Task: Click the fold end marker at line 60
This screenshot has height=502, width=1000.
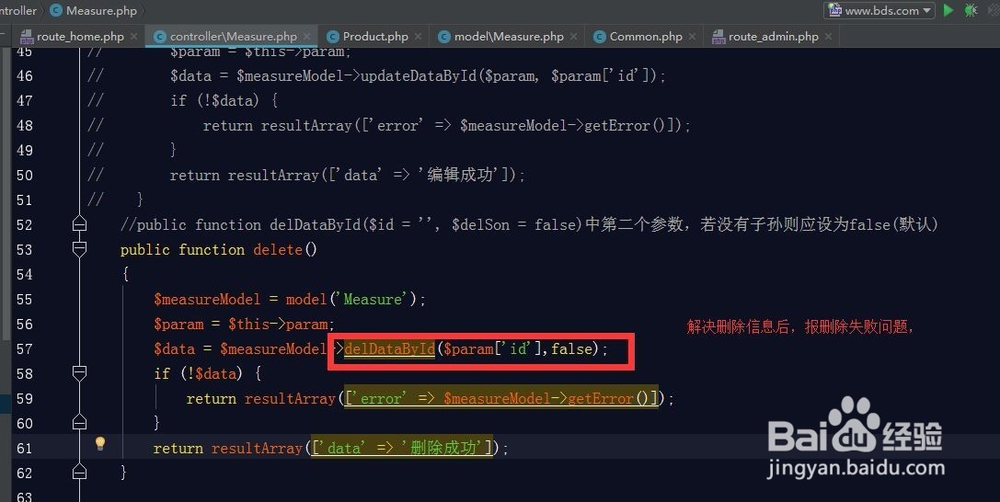Action: coord(79,422)
